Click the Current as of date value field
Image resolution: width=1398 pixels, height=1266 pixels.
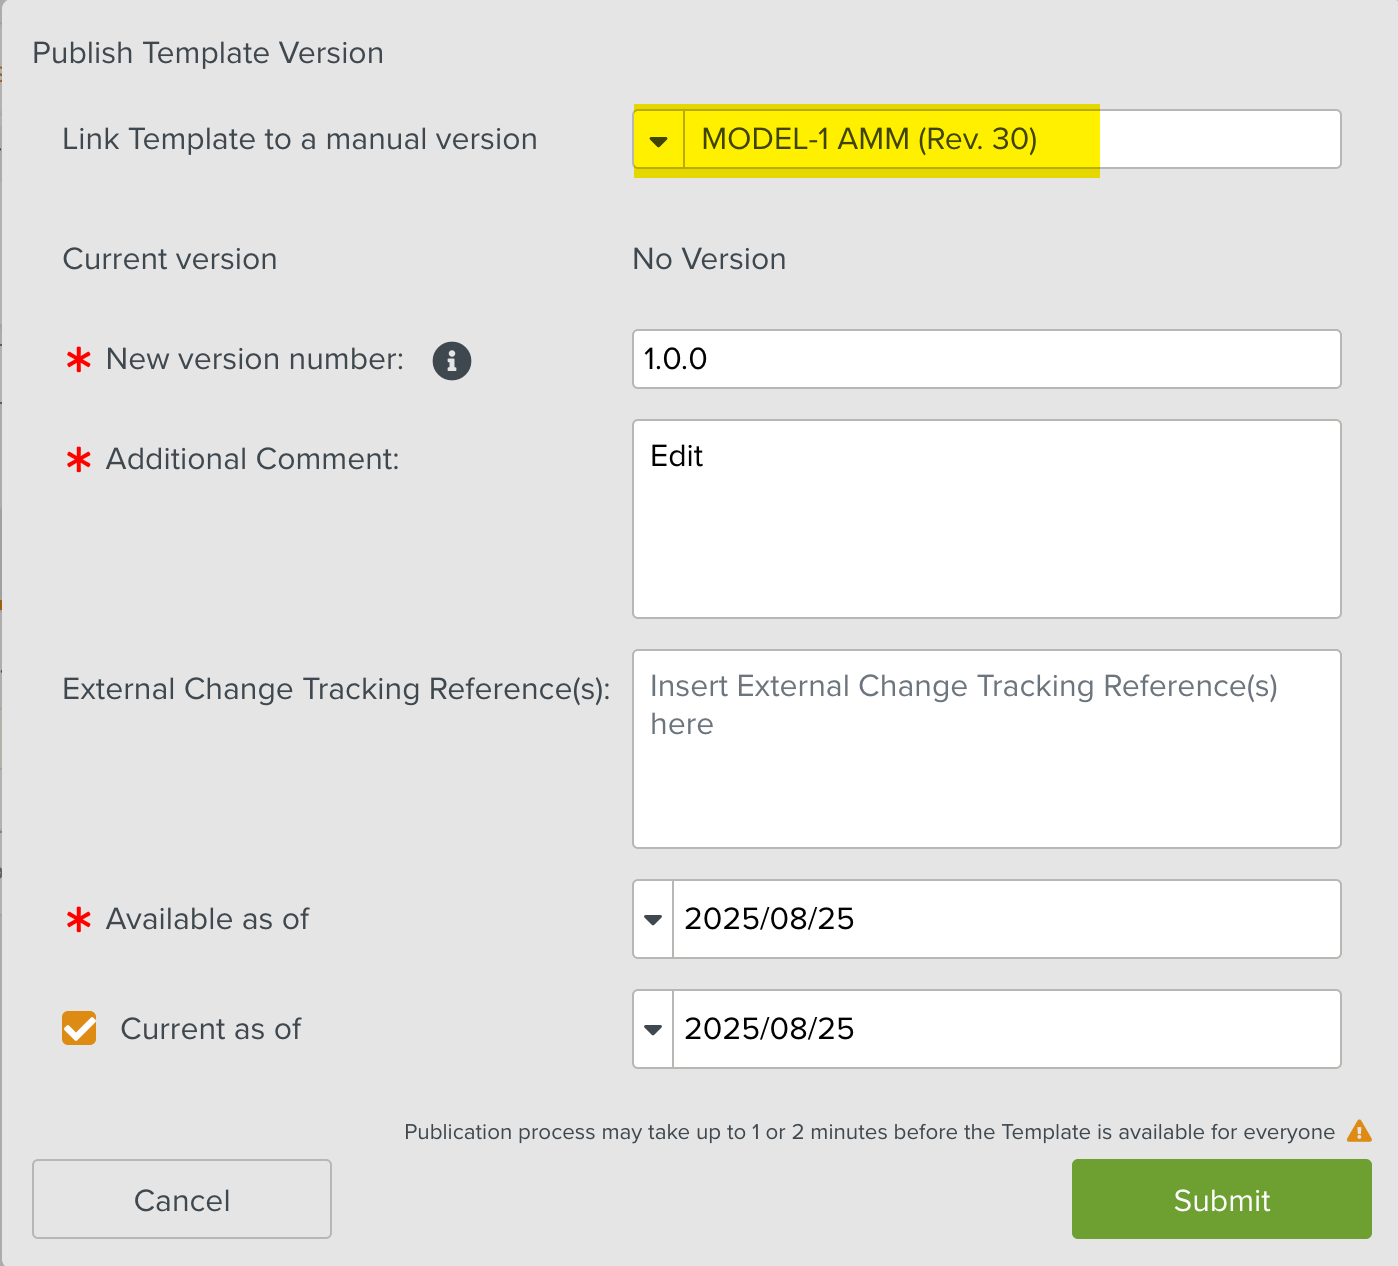(1005, 1029)
